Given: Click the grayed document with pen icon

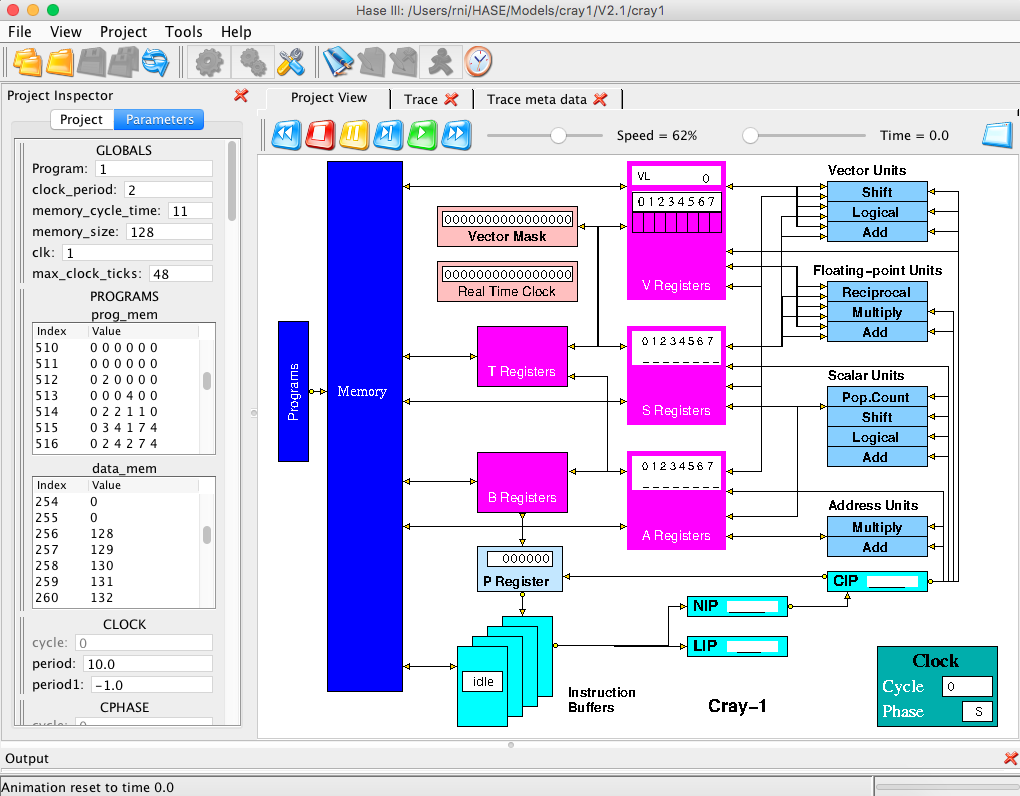Looking at the screenshot, I should [x=371, y=62].
